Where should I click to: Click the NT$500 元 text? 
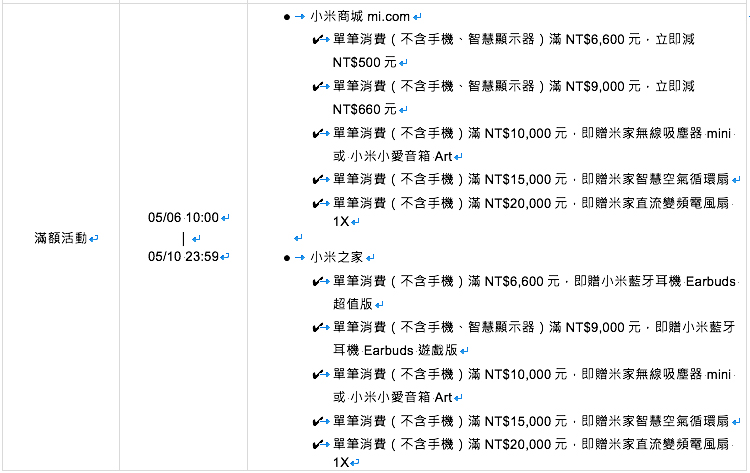click(364, 62)
